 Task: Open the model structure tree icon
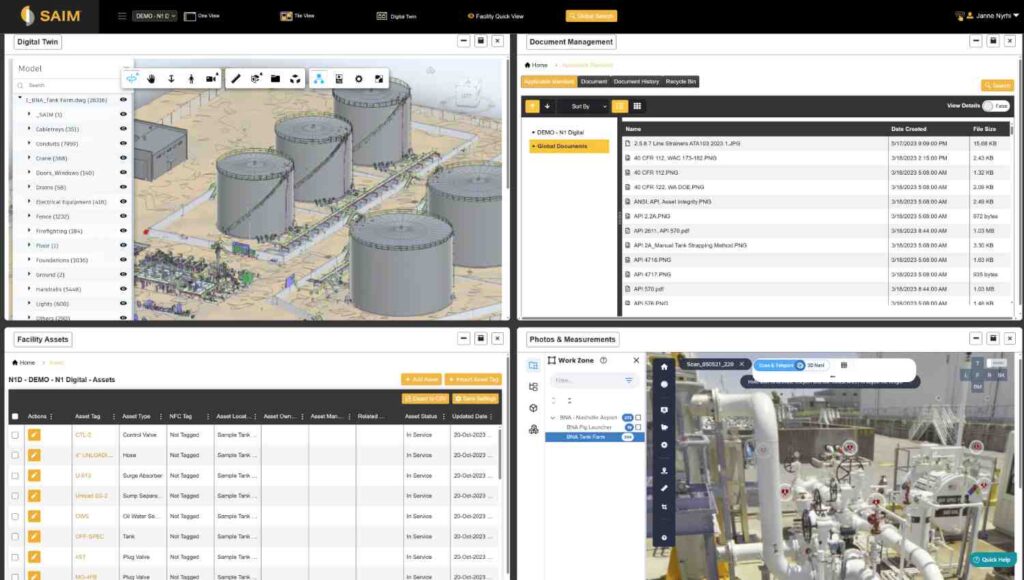tap(318, 78)
